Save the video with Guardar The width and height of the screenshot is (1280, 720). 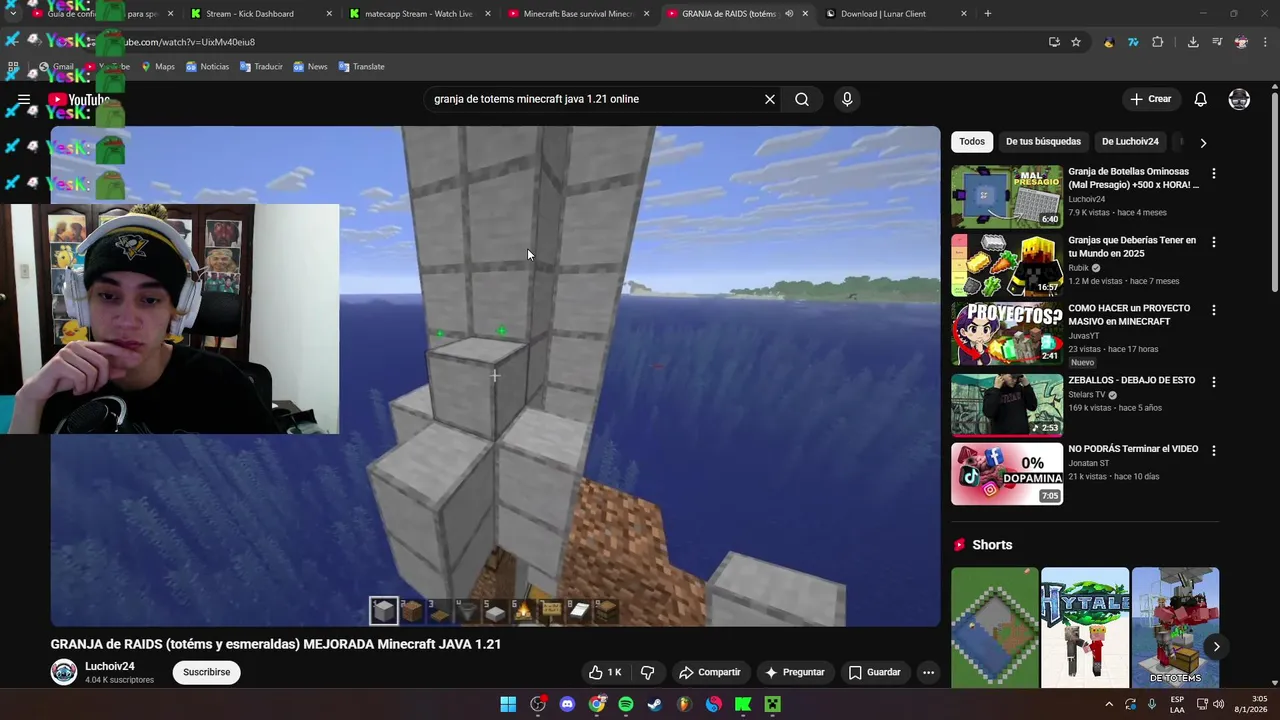875,672
